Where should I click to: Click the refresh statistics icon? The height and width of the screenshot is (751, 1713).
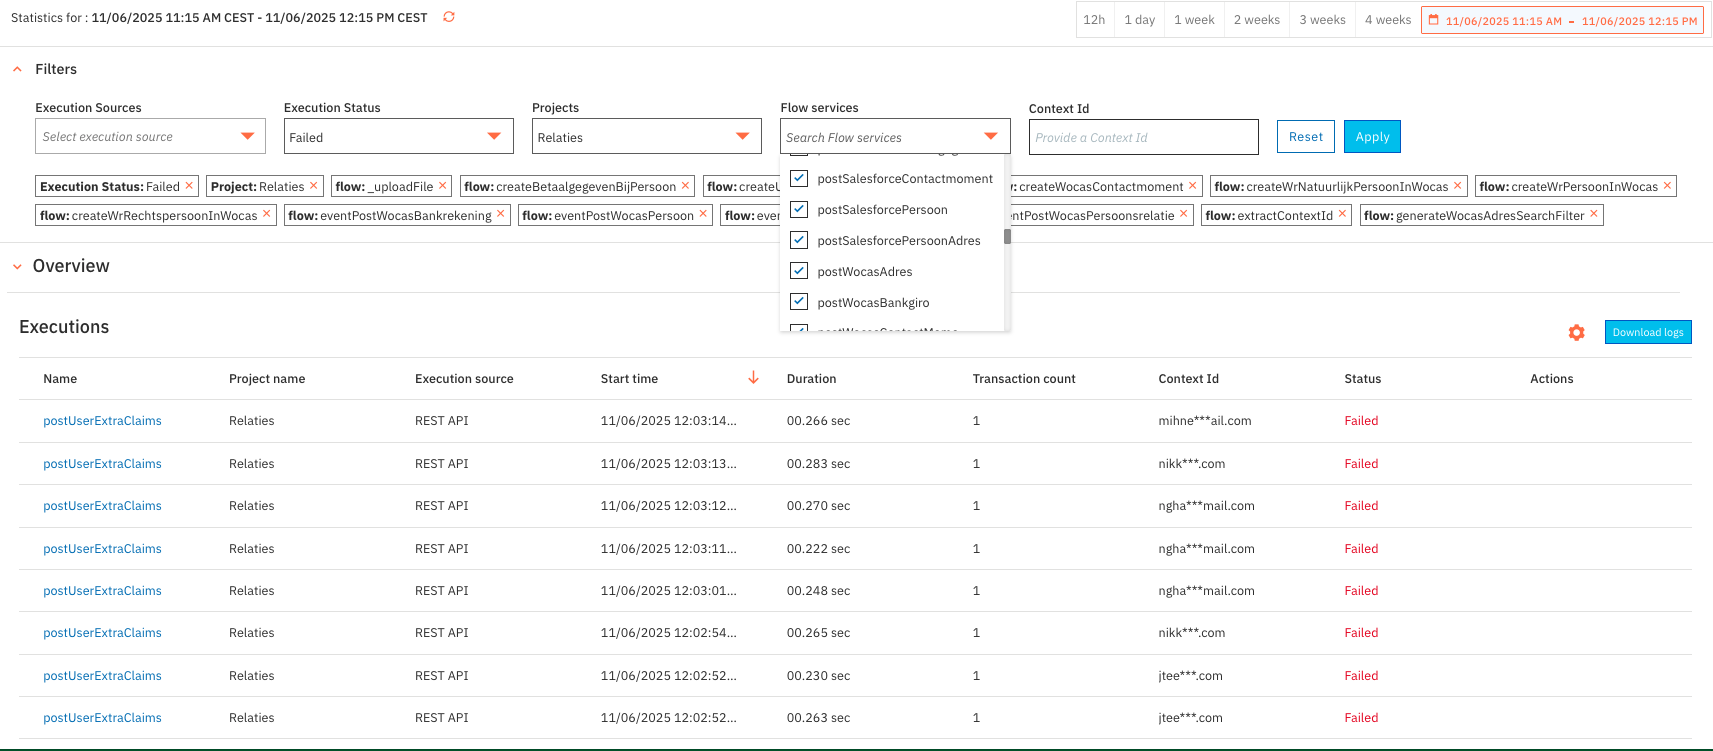tap(449, 17)
